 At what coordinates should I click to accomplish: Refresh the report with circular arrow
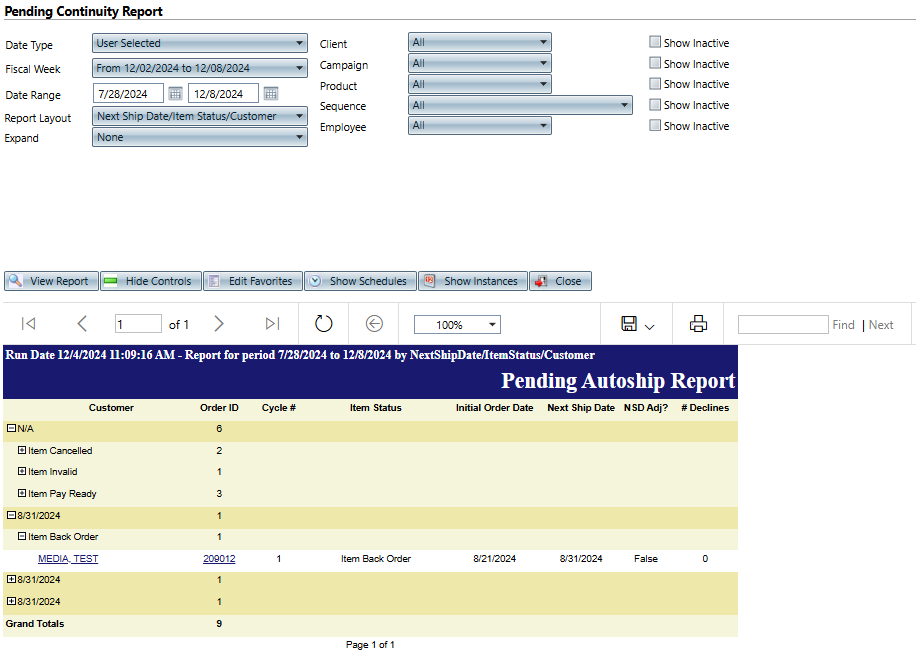323,324
